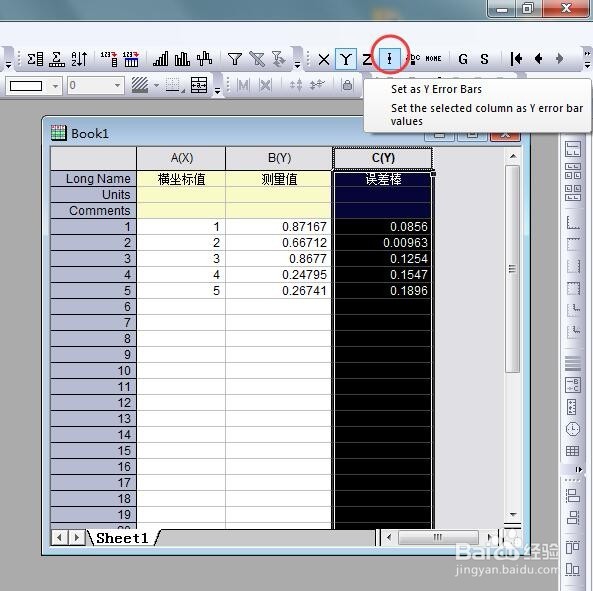Click the cell containing 0.00963
The width and height of the screenshot is (593, 591).
pyautogui.click(x=382, y=243)
